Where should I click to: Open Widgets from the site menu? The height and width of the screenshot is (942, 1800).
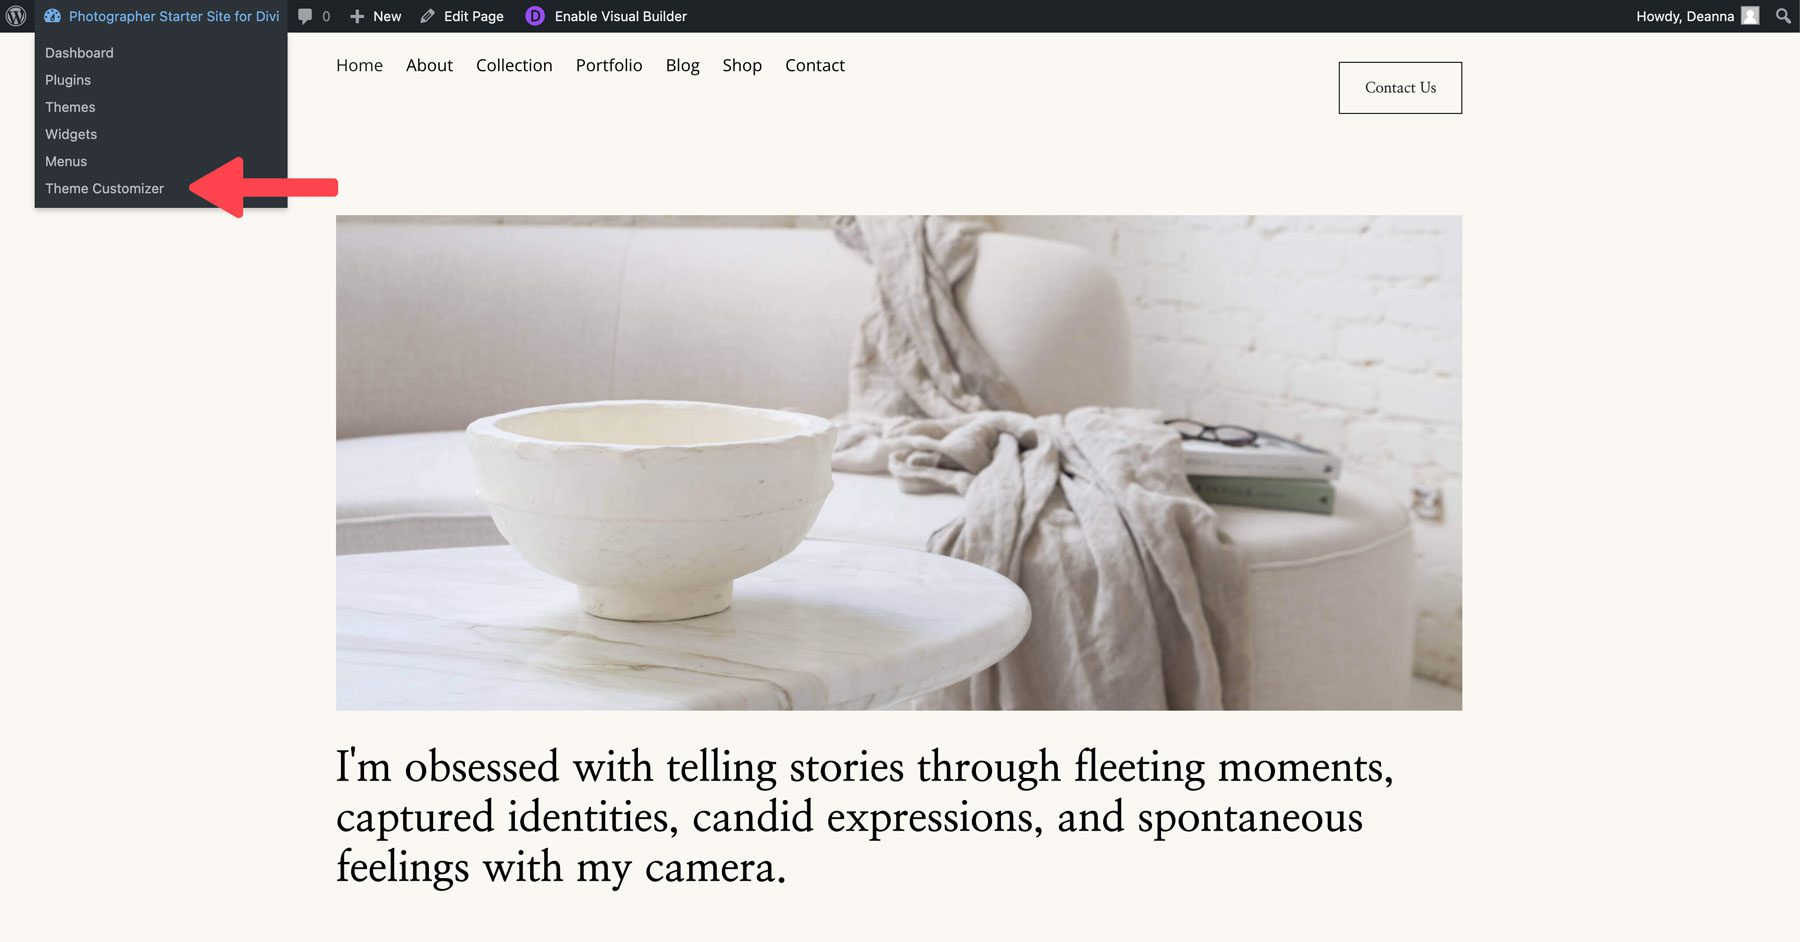point(71,134)
